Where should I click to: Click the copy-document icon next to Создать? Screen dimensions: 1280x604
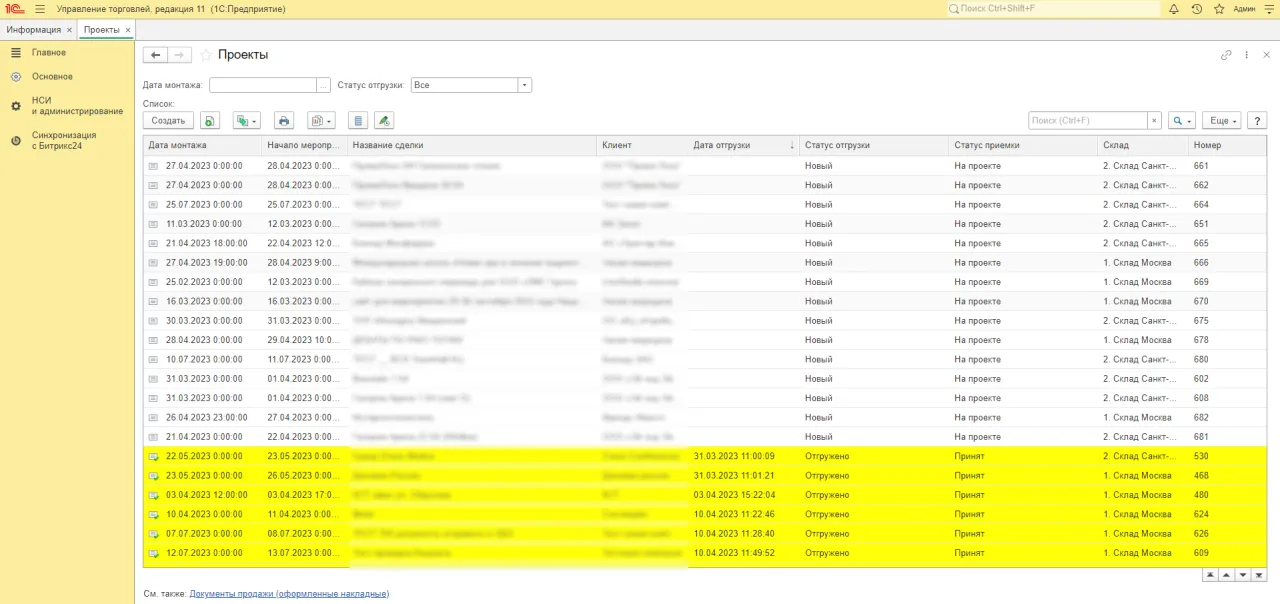pos(209,121)
